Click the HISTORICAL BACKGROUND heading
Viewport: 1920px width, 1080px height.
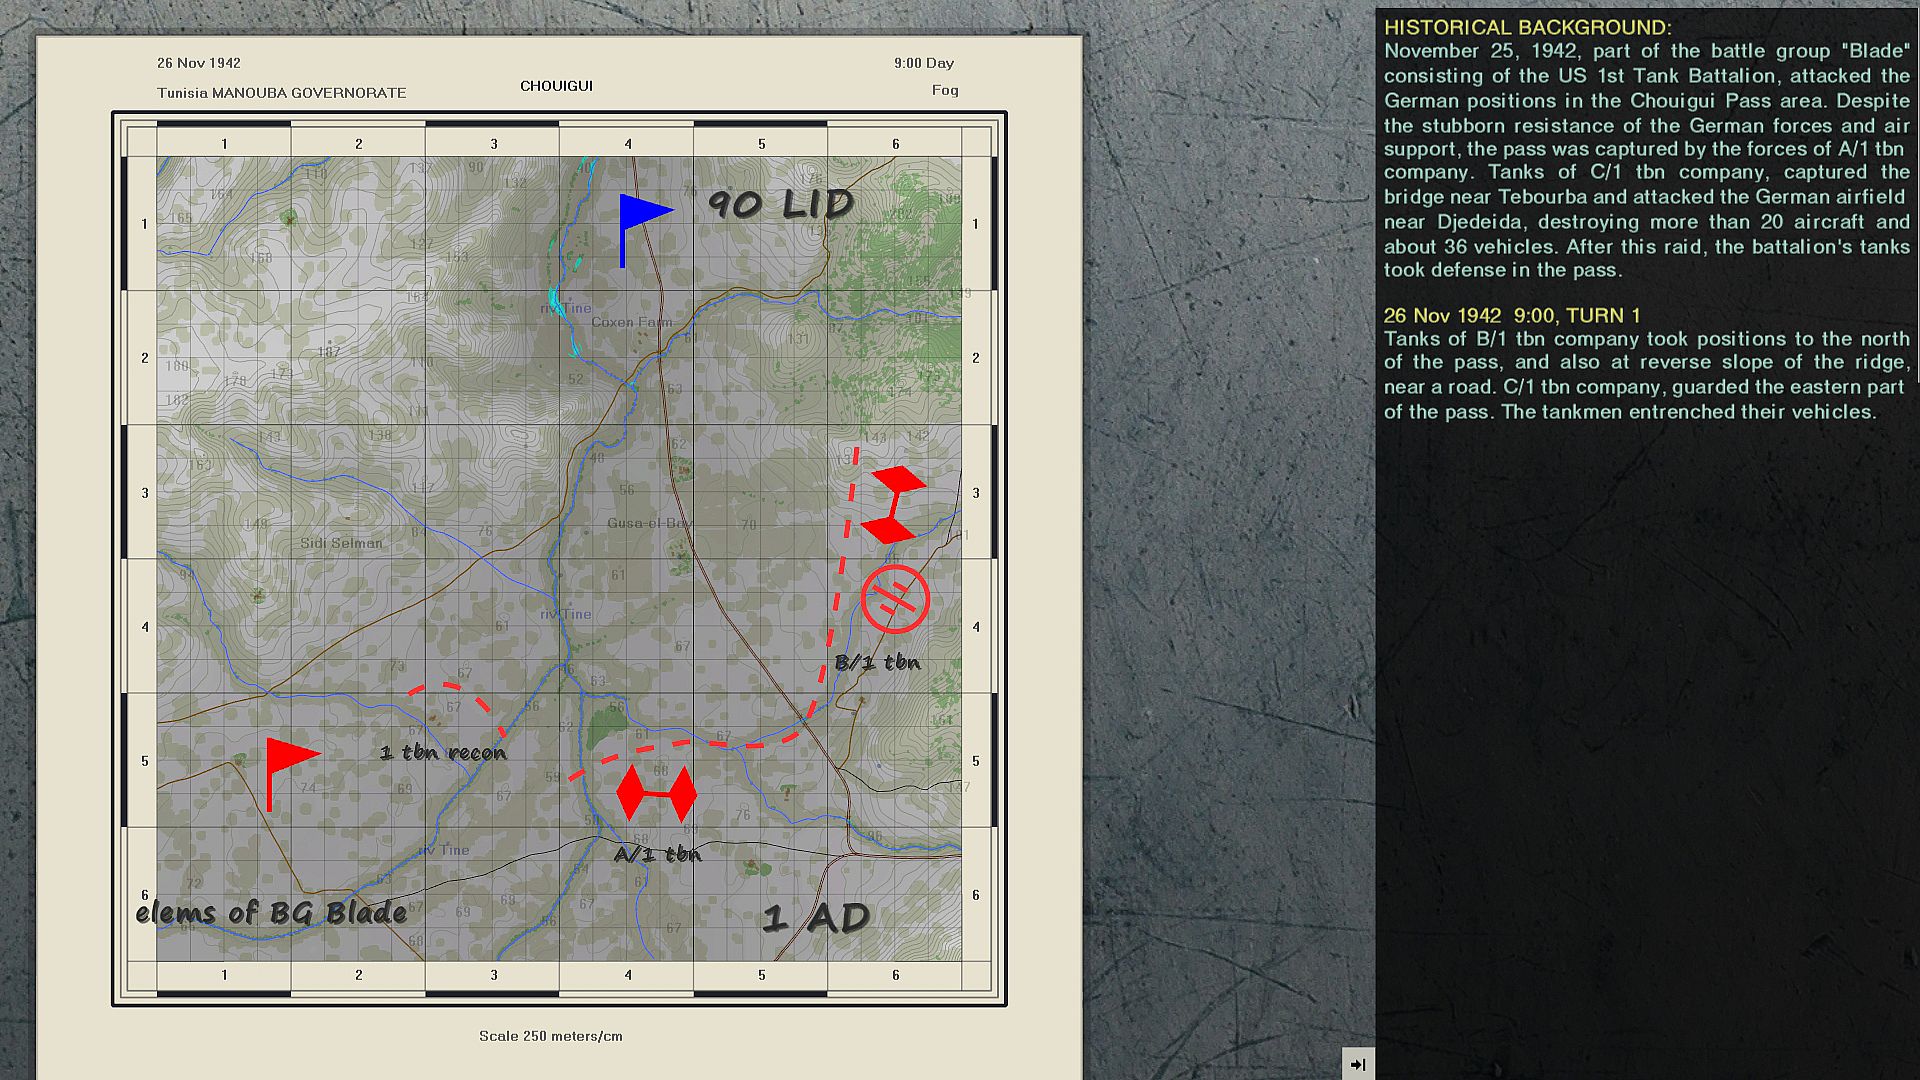[x=1527, y=28]
